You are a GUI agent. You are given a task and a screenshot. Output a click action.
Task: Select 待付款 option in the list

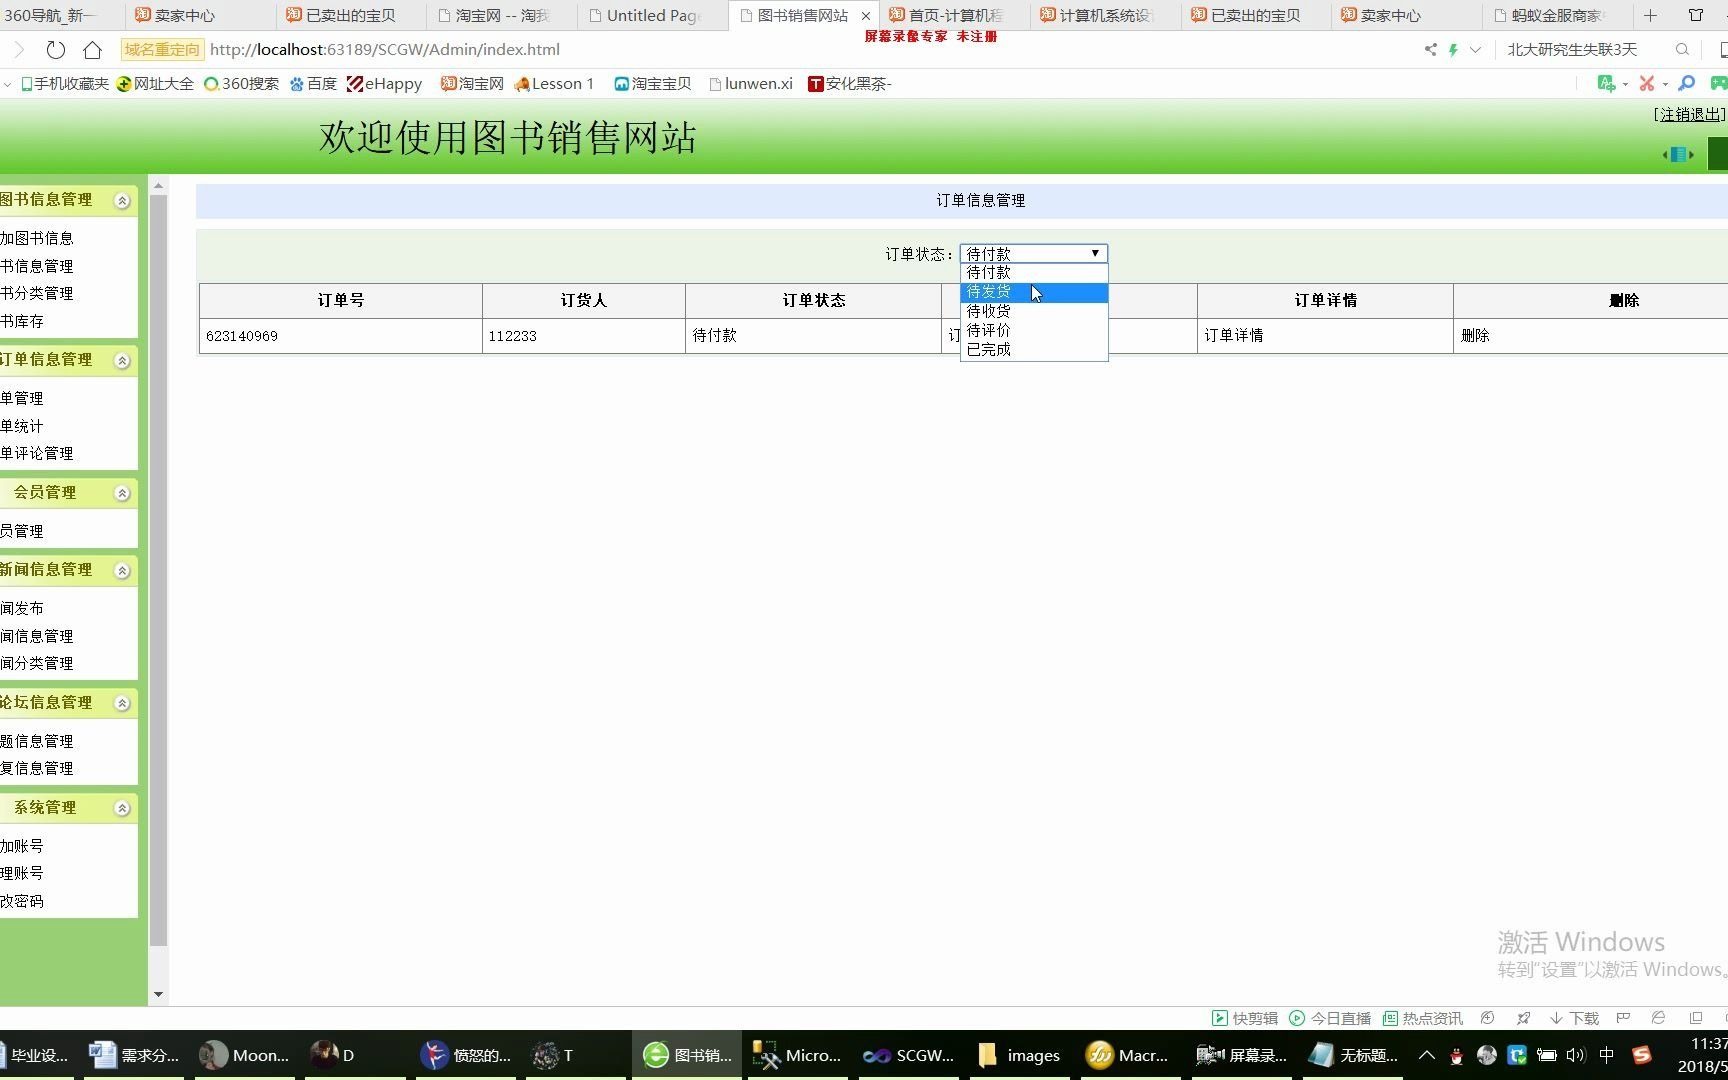point(1033,272)
